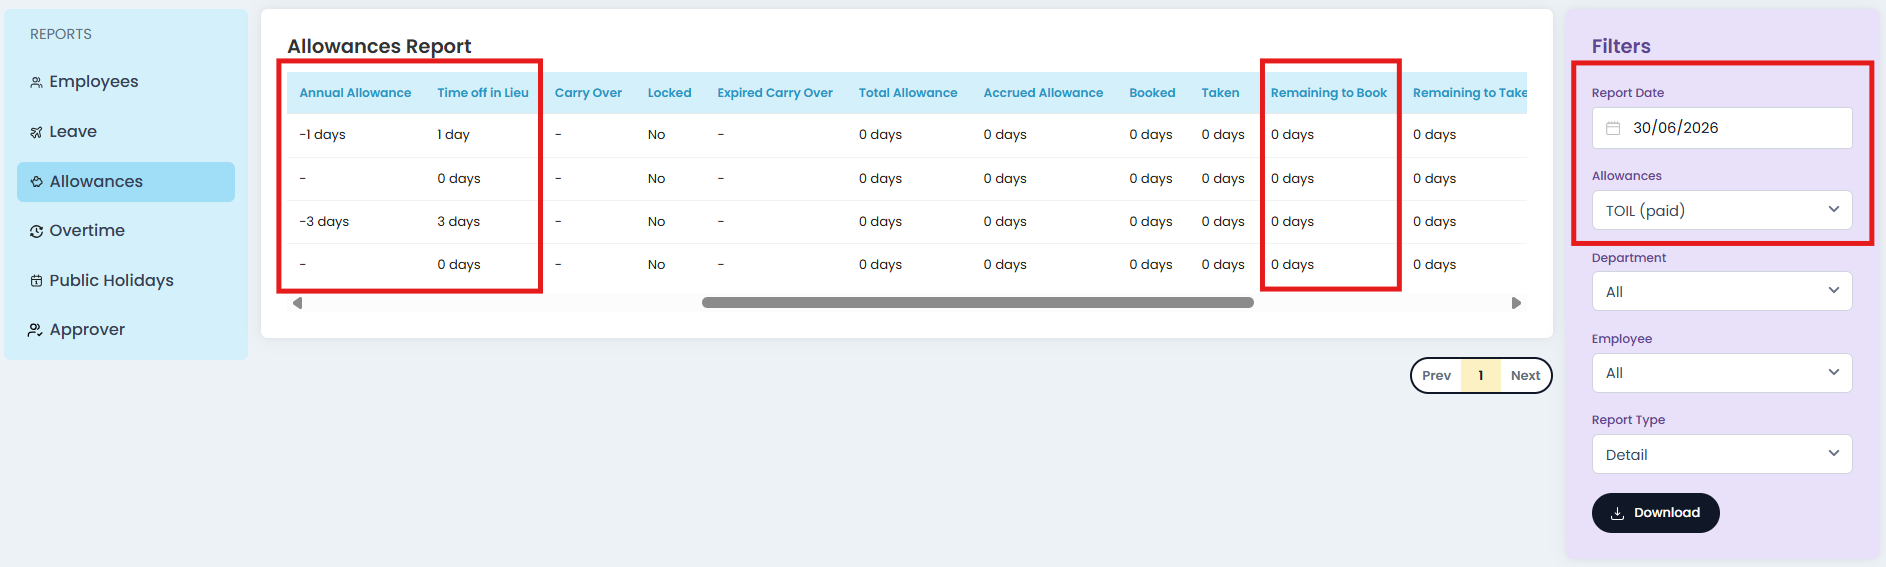
Task: Click the '-3 days' annual allowance cell
Action: [x=324, y=222]
